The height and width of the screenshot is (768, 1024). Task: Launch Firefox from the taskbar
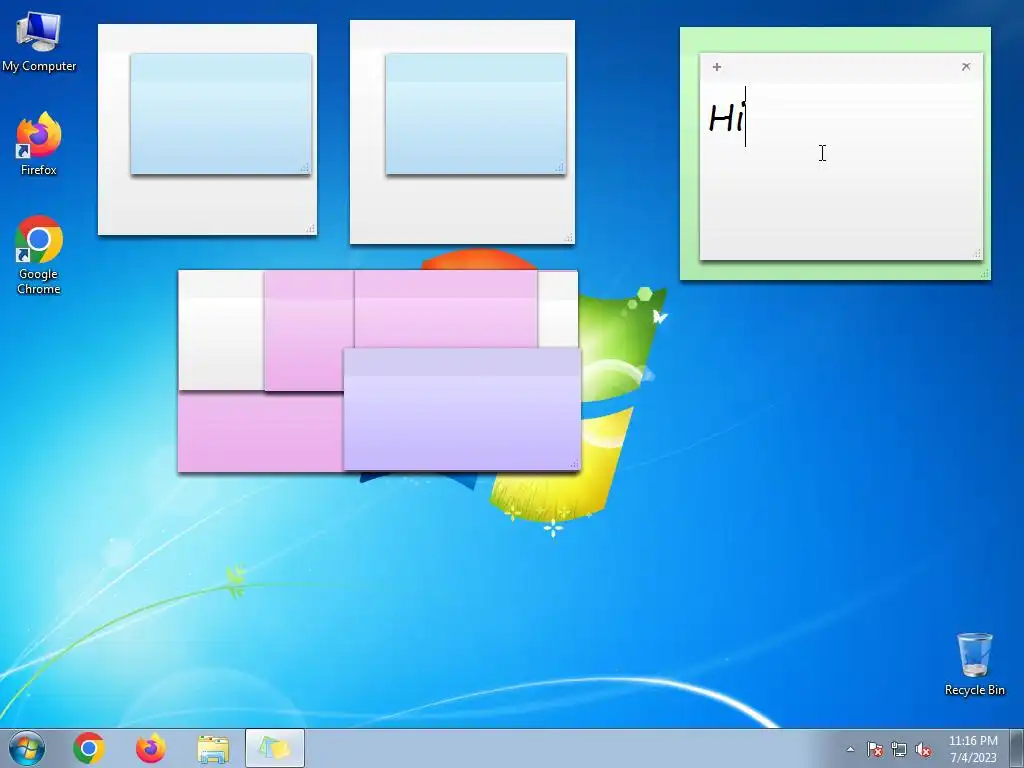coord(150,748)
